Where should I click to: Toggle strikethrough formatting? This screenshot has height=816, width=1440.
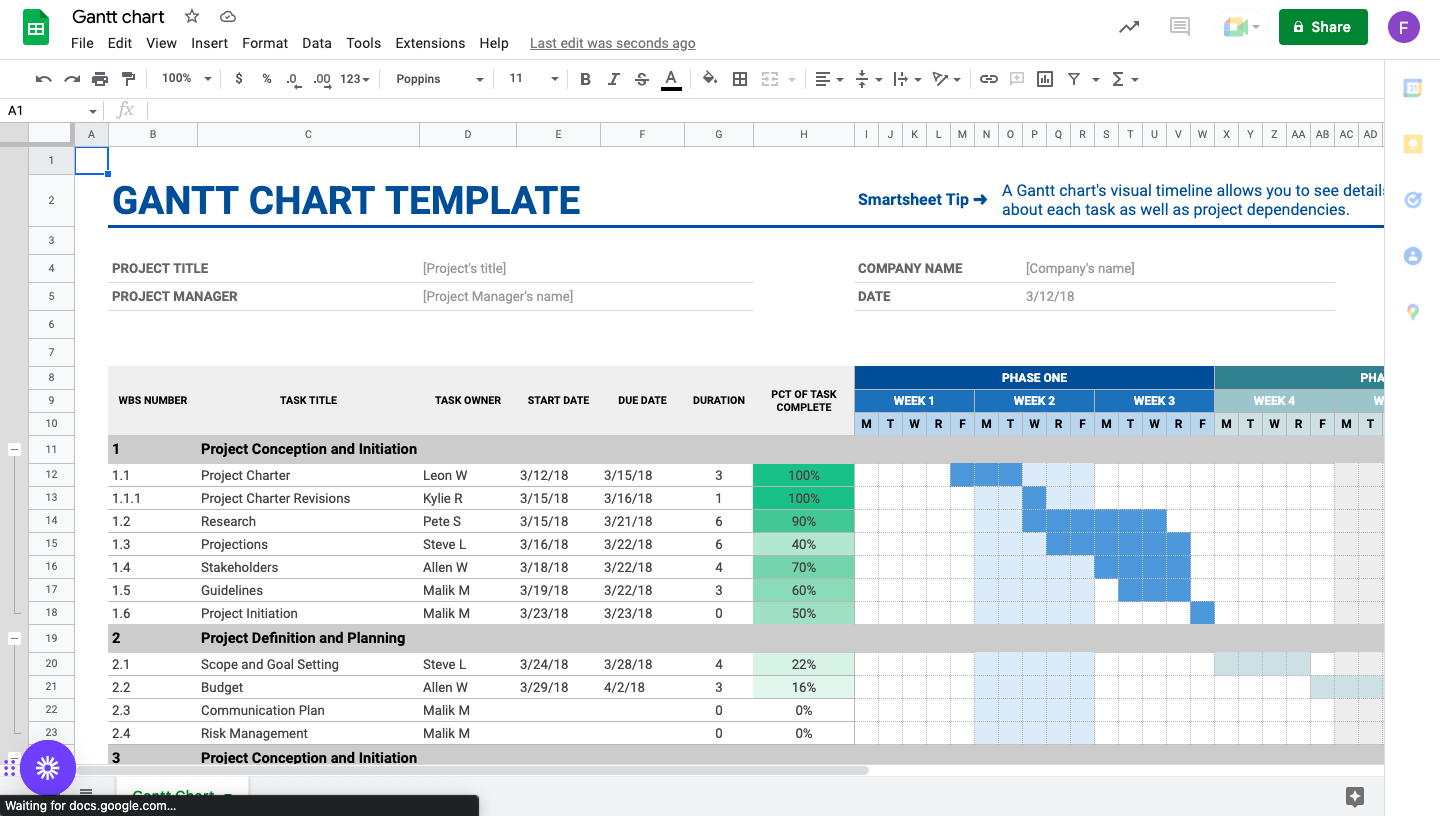(642, 79)
